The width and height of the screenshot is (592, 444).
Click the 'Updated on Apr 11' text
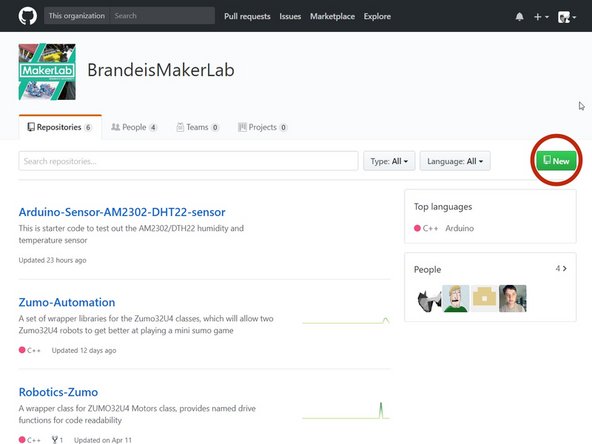103,440
